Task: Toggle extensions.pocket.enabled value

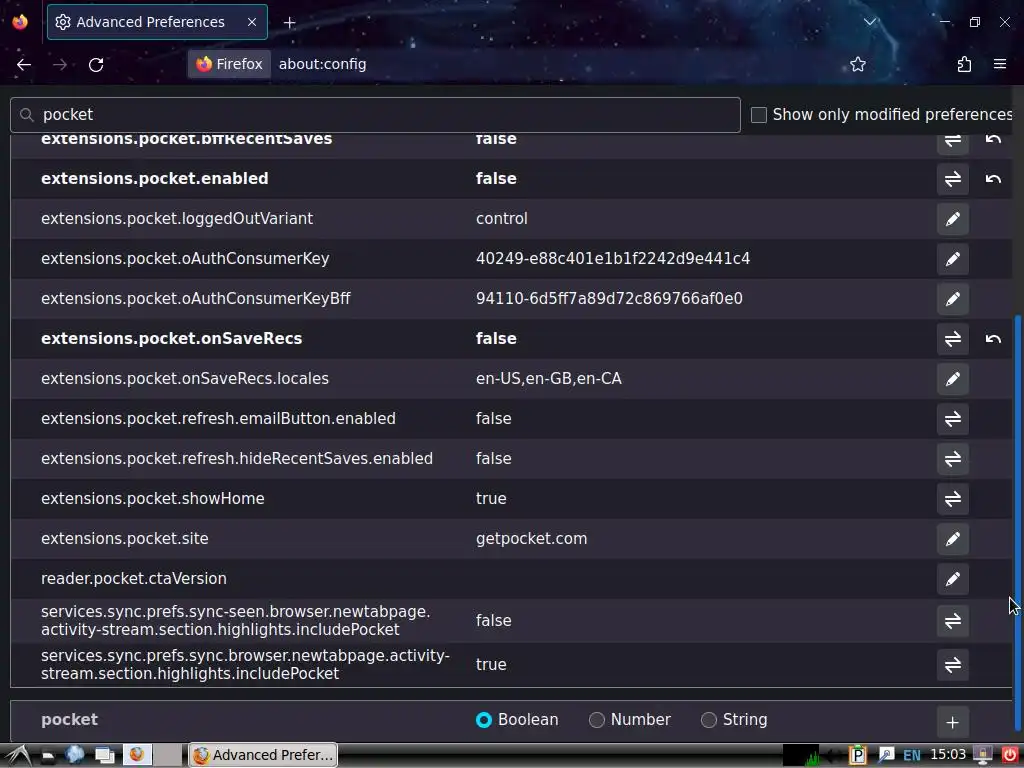Action: coord(952,178)
